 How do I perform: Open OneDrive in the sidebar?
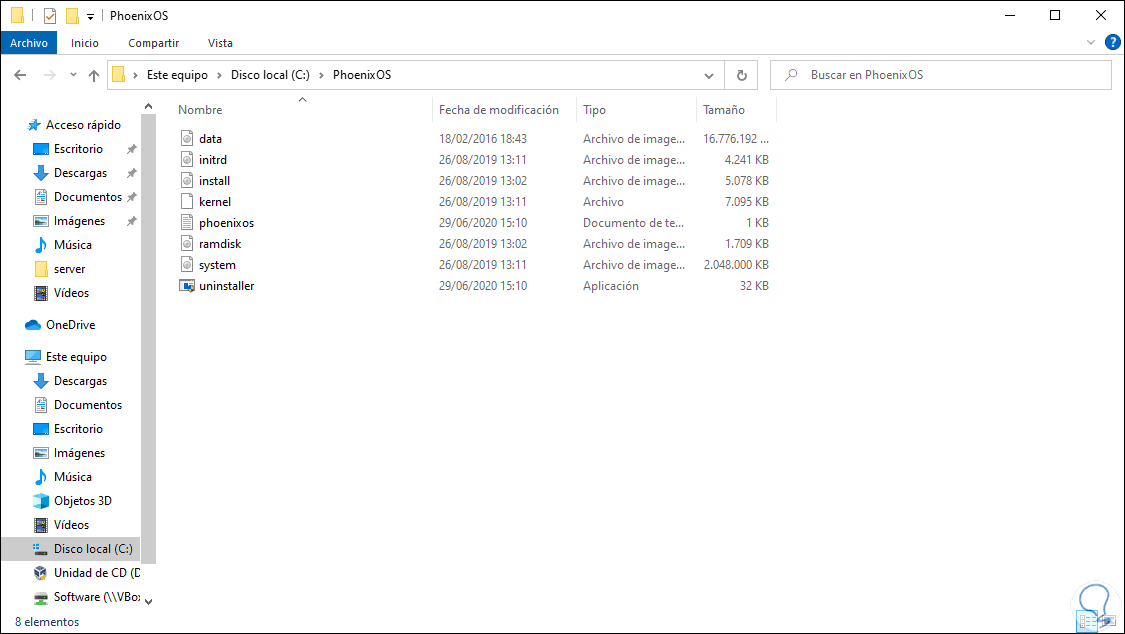(x=70, y=325)
